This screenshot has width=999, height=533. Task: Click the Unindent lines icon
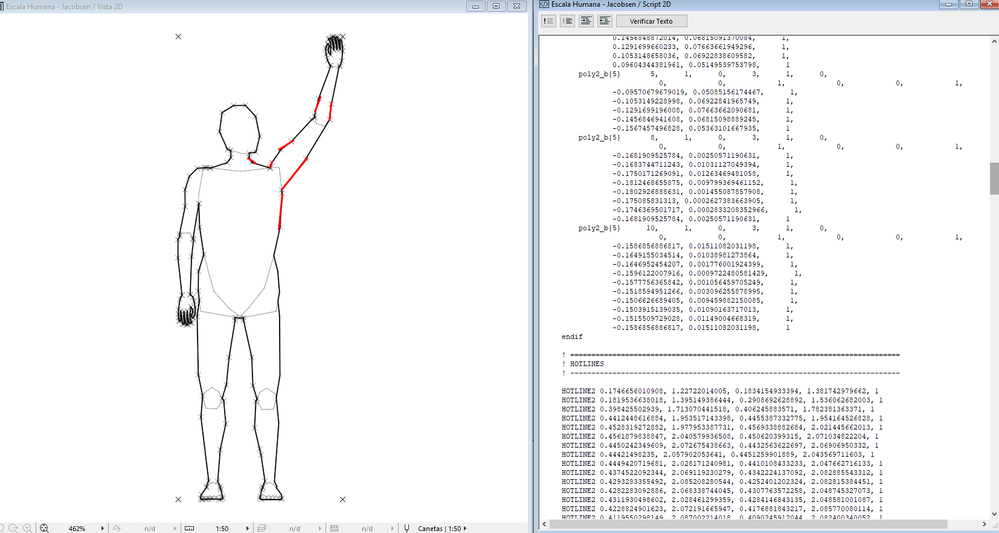click(x=605, y=21)
